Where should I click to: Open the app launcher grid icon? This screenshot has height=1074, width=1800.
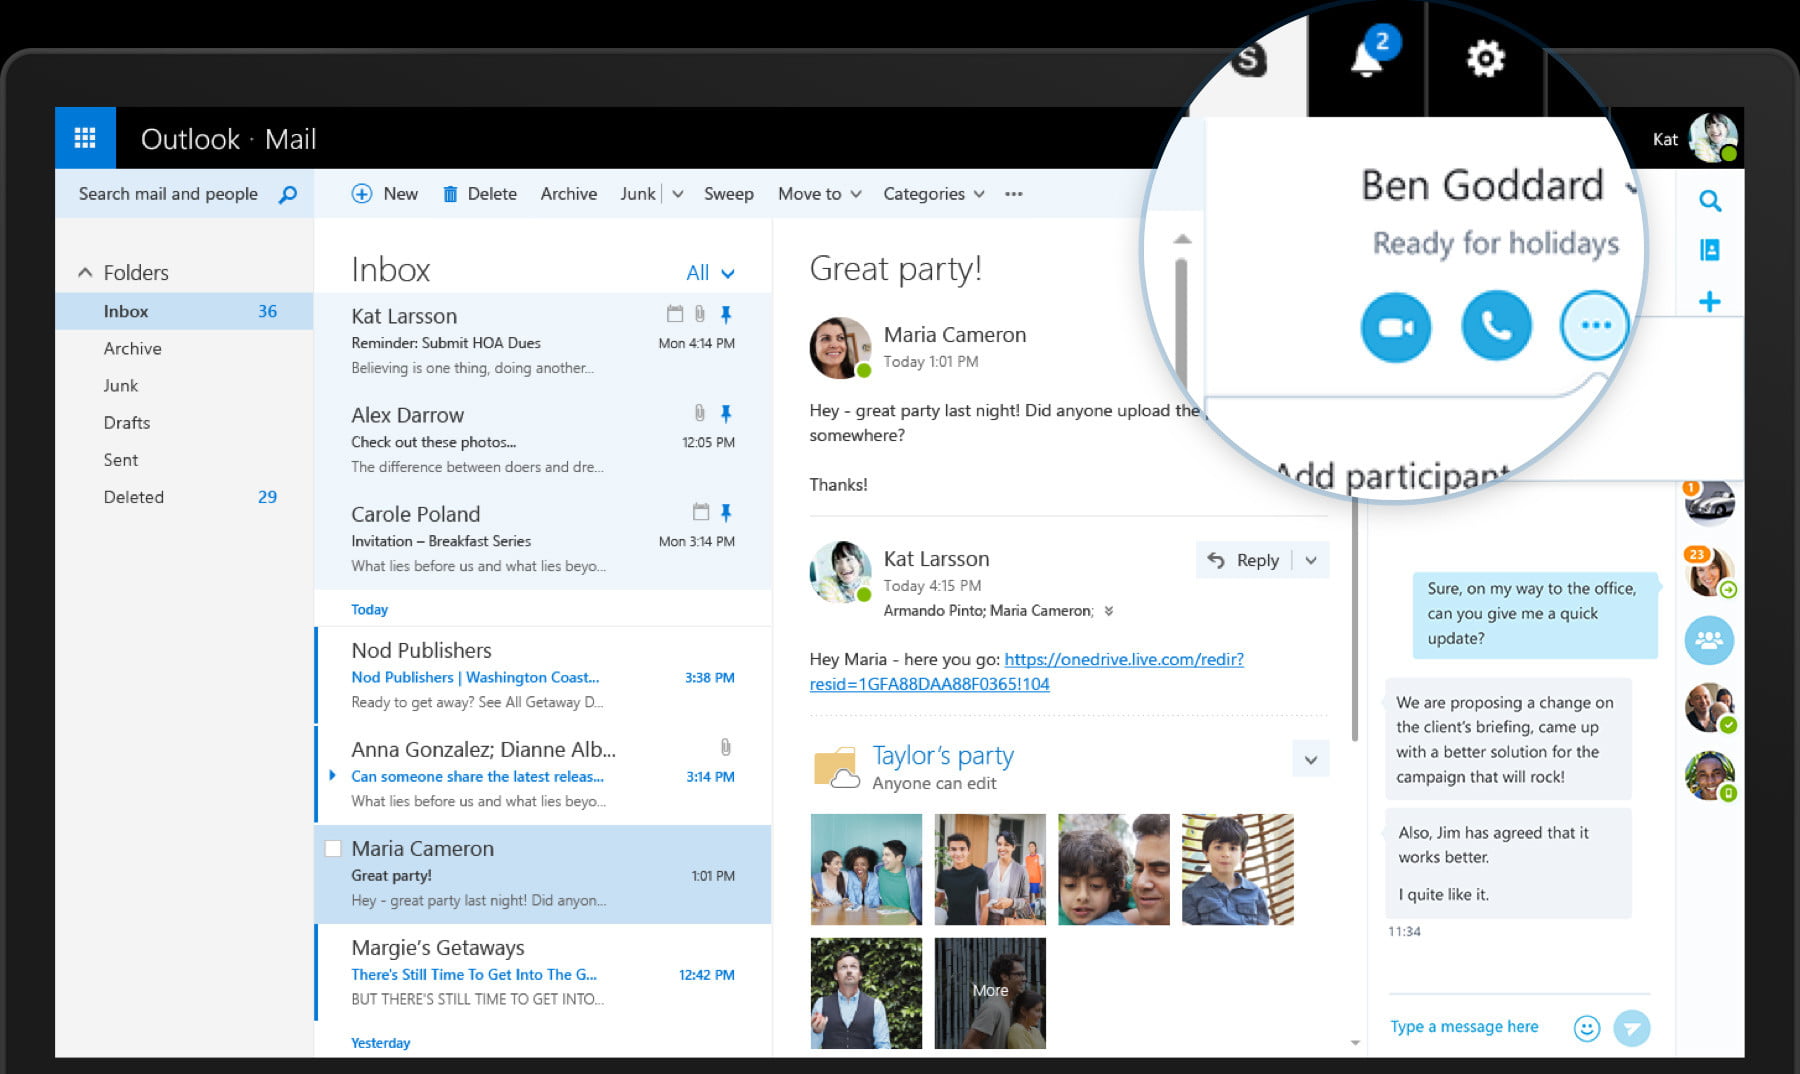click(x=85, y=138)
